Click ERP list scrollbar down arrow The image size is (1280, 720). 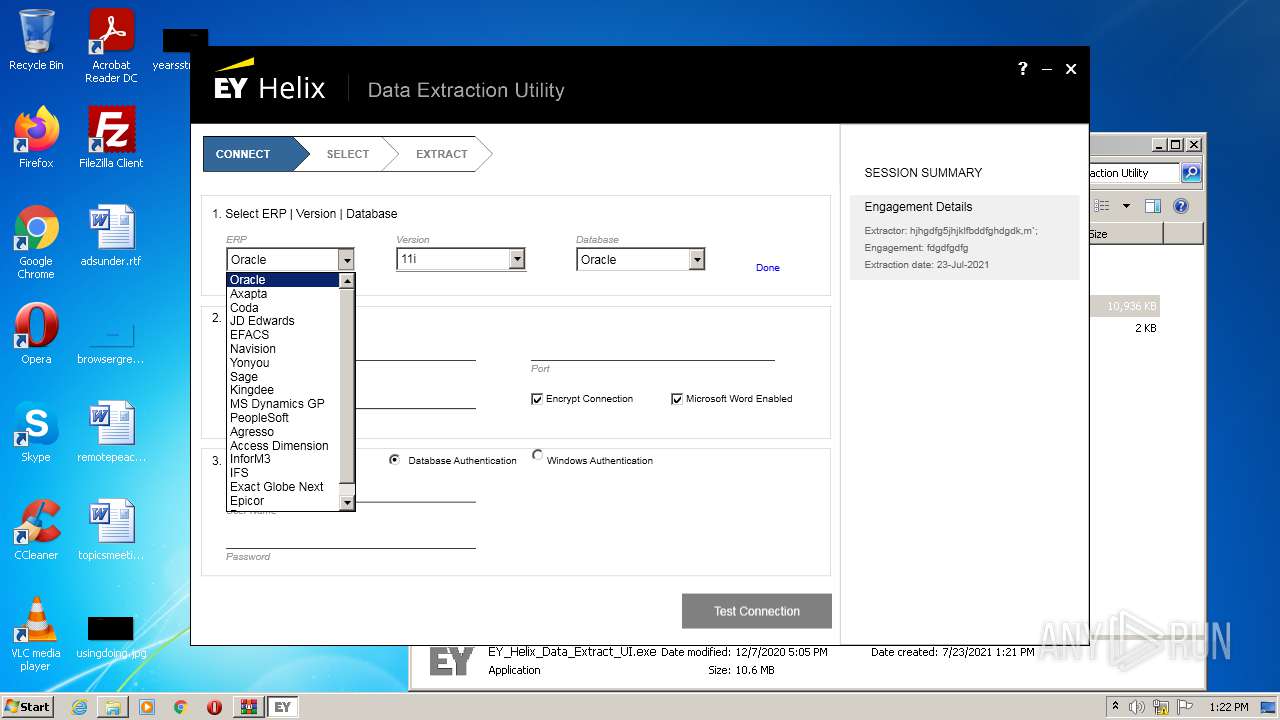[347, 502]
